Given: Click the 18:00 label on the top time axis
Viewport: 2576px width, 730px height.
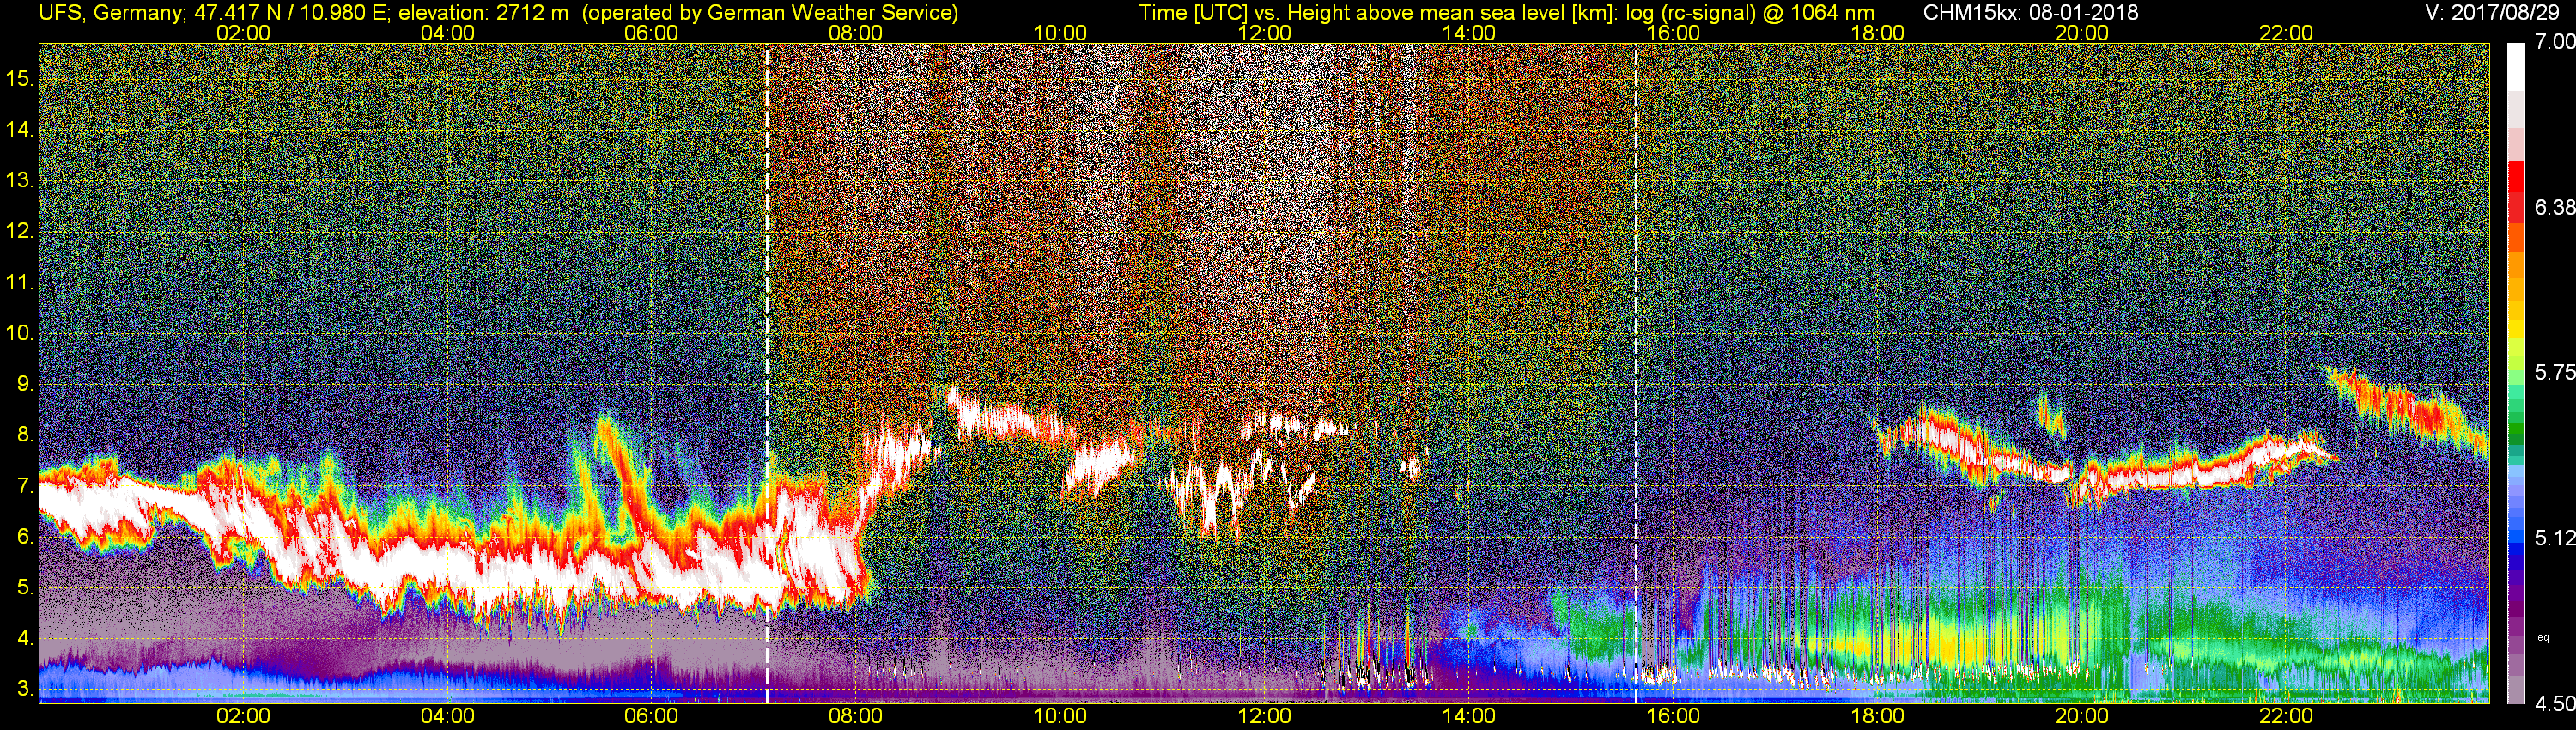Looking at the screenshot, I should point(1877,33).
